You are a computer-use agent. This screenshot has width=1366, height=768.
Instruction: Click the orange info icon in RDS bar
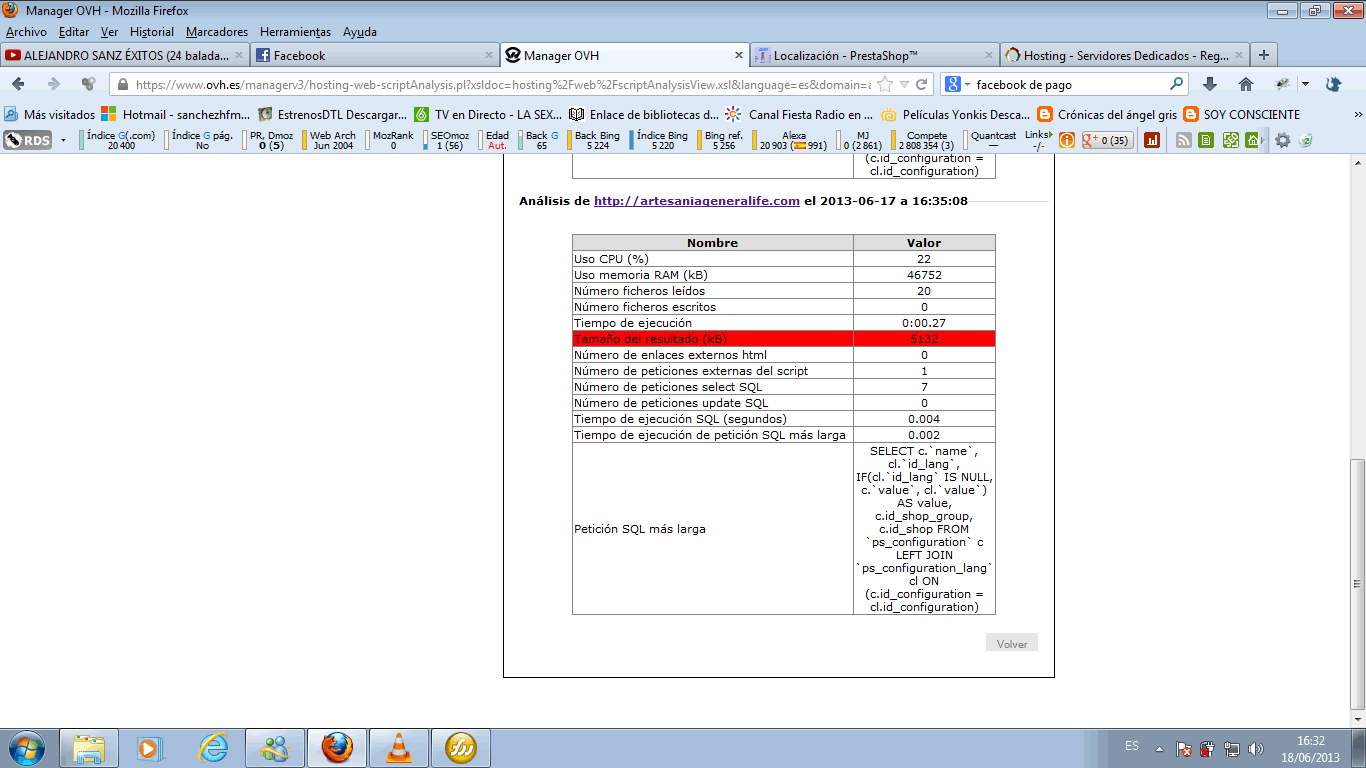[x=1067, y=140]
